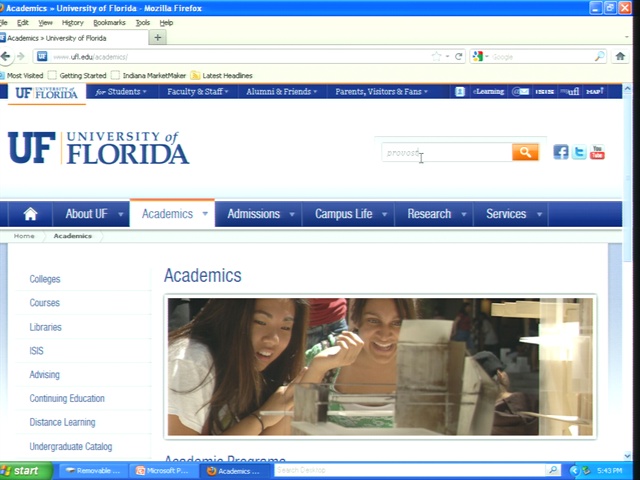Image resolution: width=640 pixels, height=480 pixels.
Task: Open the Distance Learning link
Action: [x=62, y=422]
